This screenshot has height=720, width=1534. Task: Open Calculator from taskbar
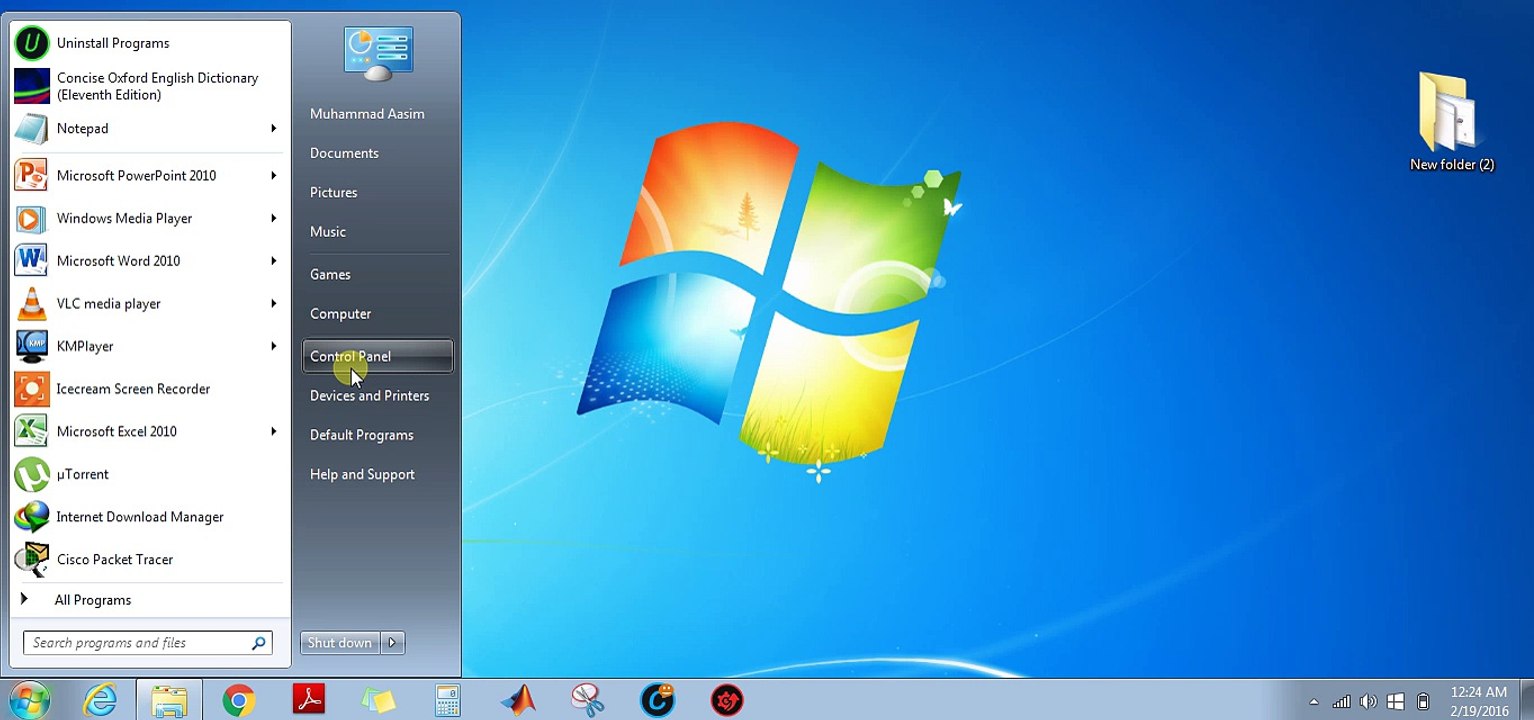click(x=448, y=700)
